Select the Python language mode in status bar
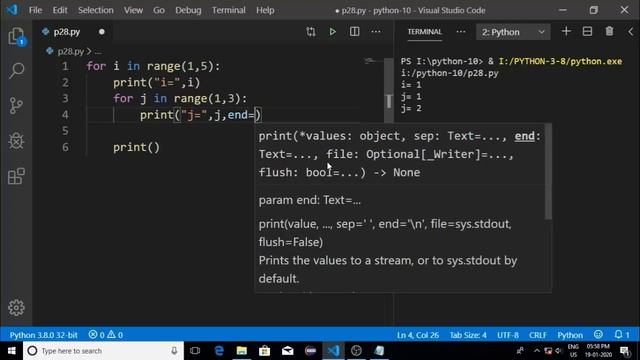The width and height of the screenshot is (640, 360). point(570,335)
